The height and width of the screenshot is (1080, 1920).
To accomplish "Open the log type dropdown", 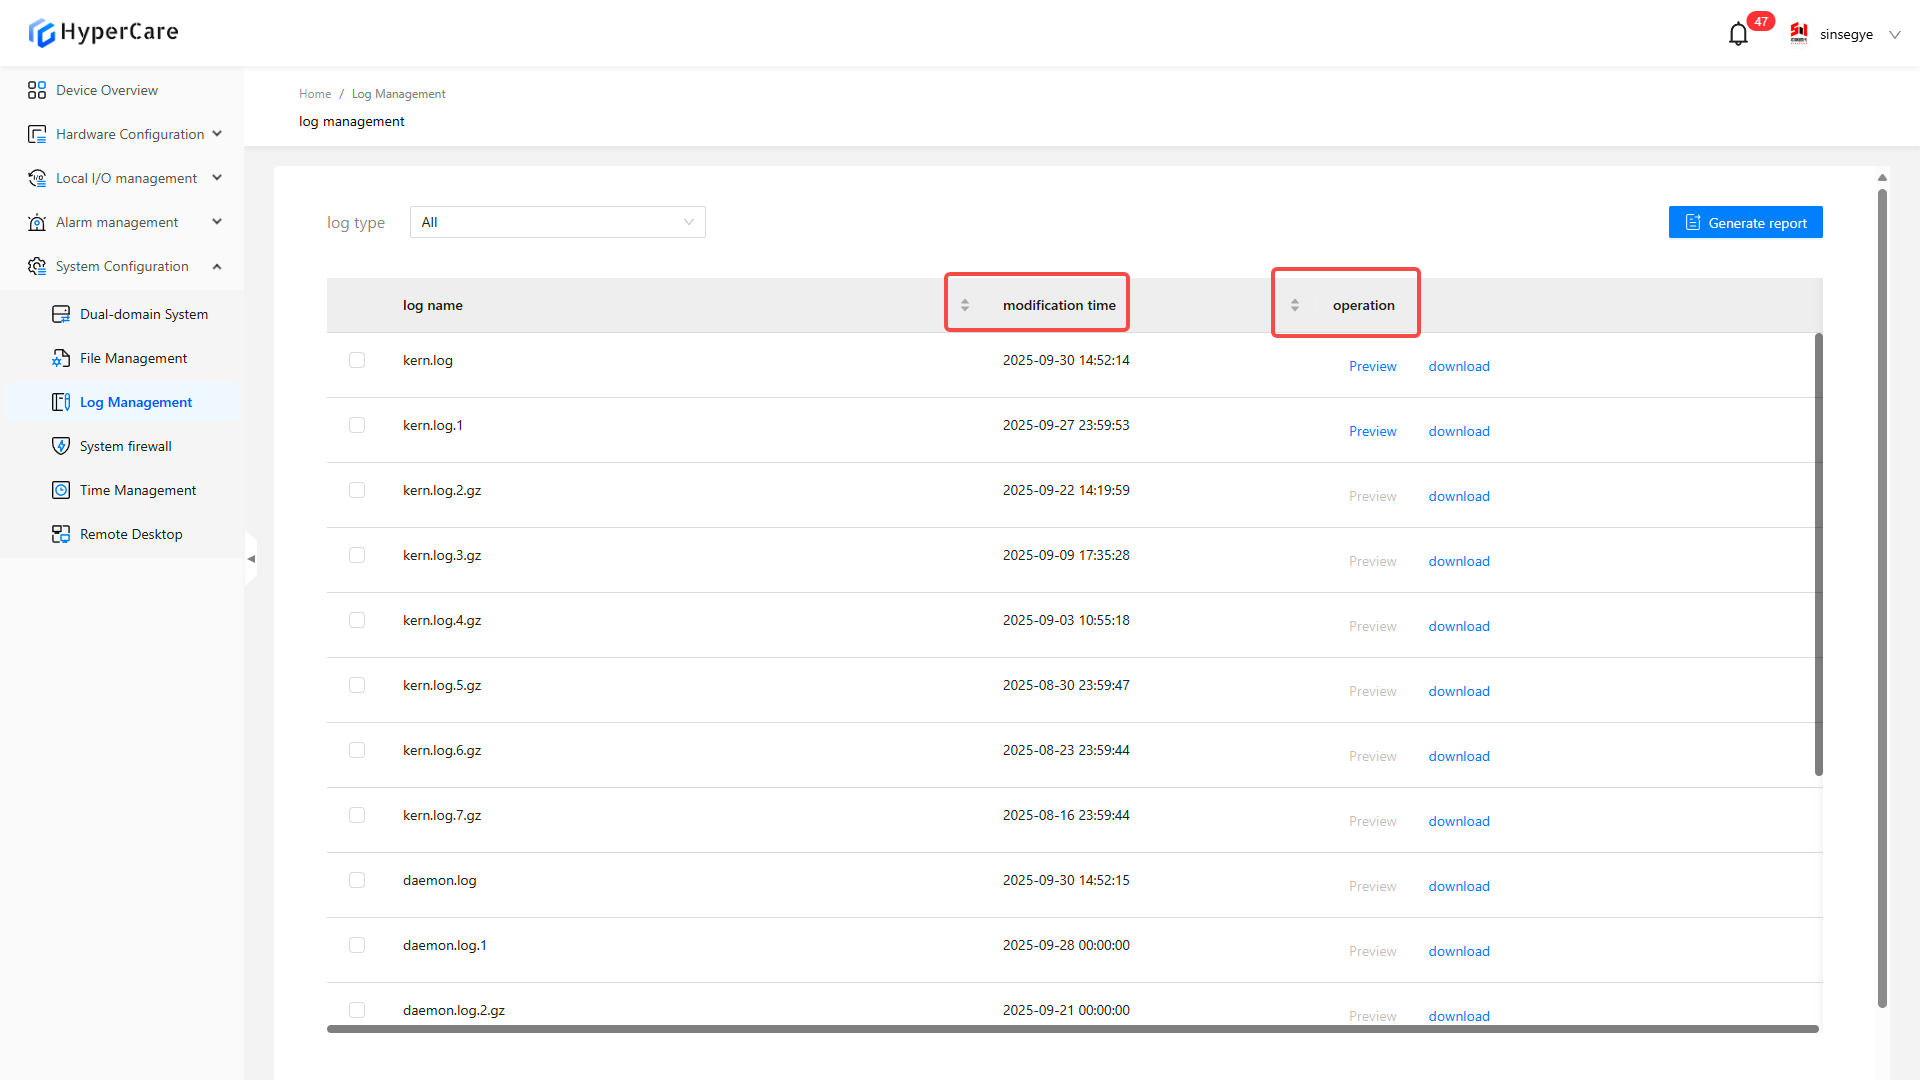I will (x=557, y=222).
